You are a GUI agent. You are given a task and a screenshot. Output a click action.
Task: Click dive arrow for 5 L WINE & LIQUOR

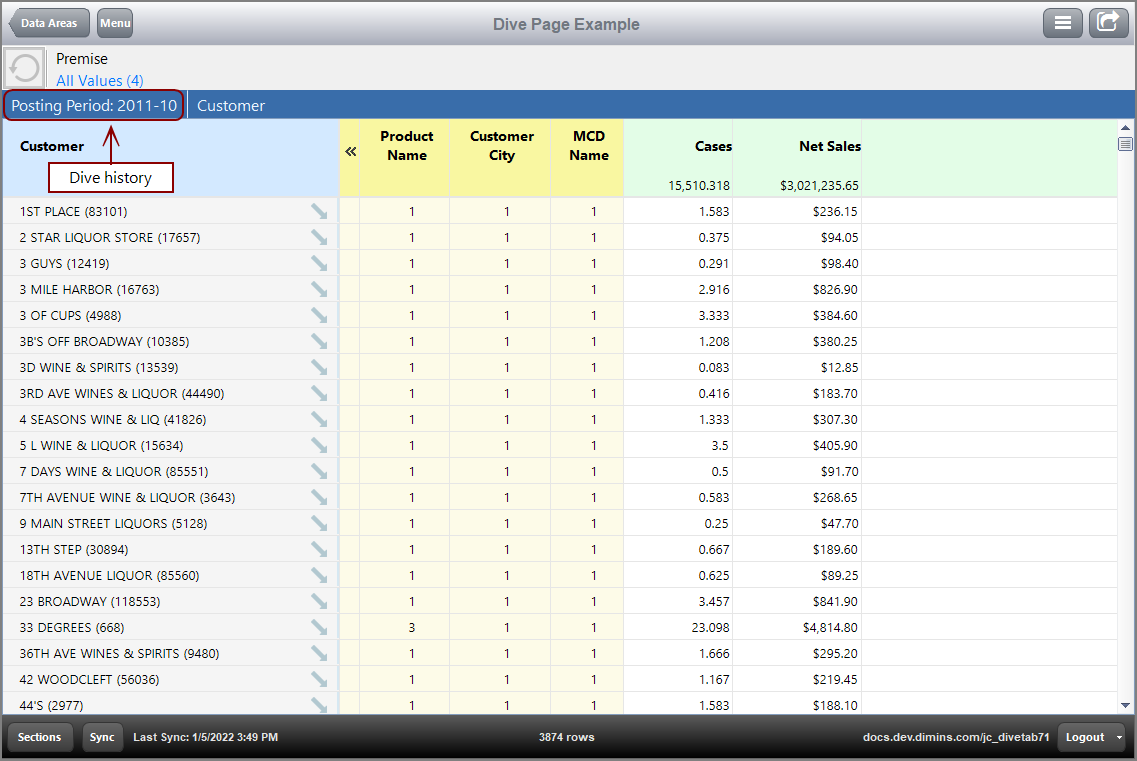(x=319, y=445)
